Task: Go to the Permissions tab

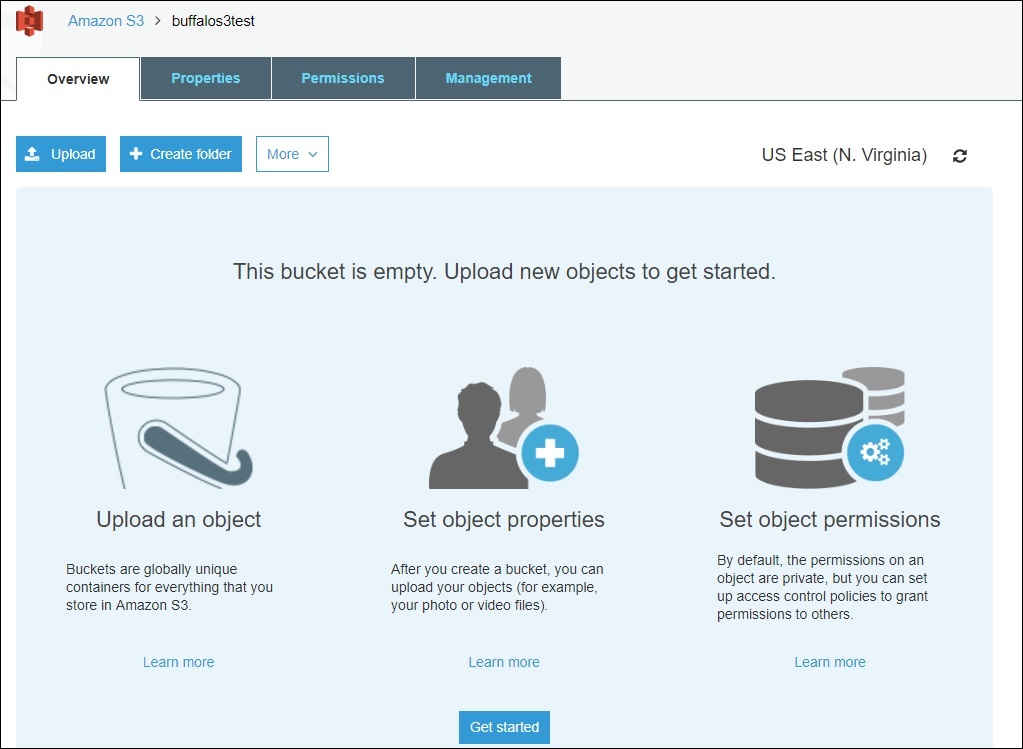Action: 343,78
